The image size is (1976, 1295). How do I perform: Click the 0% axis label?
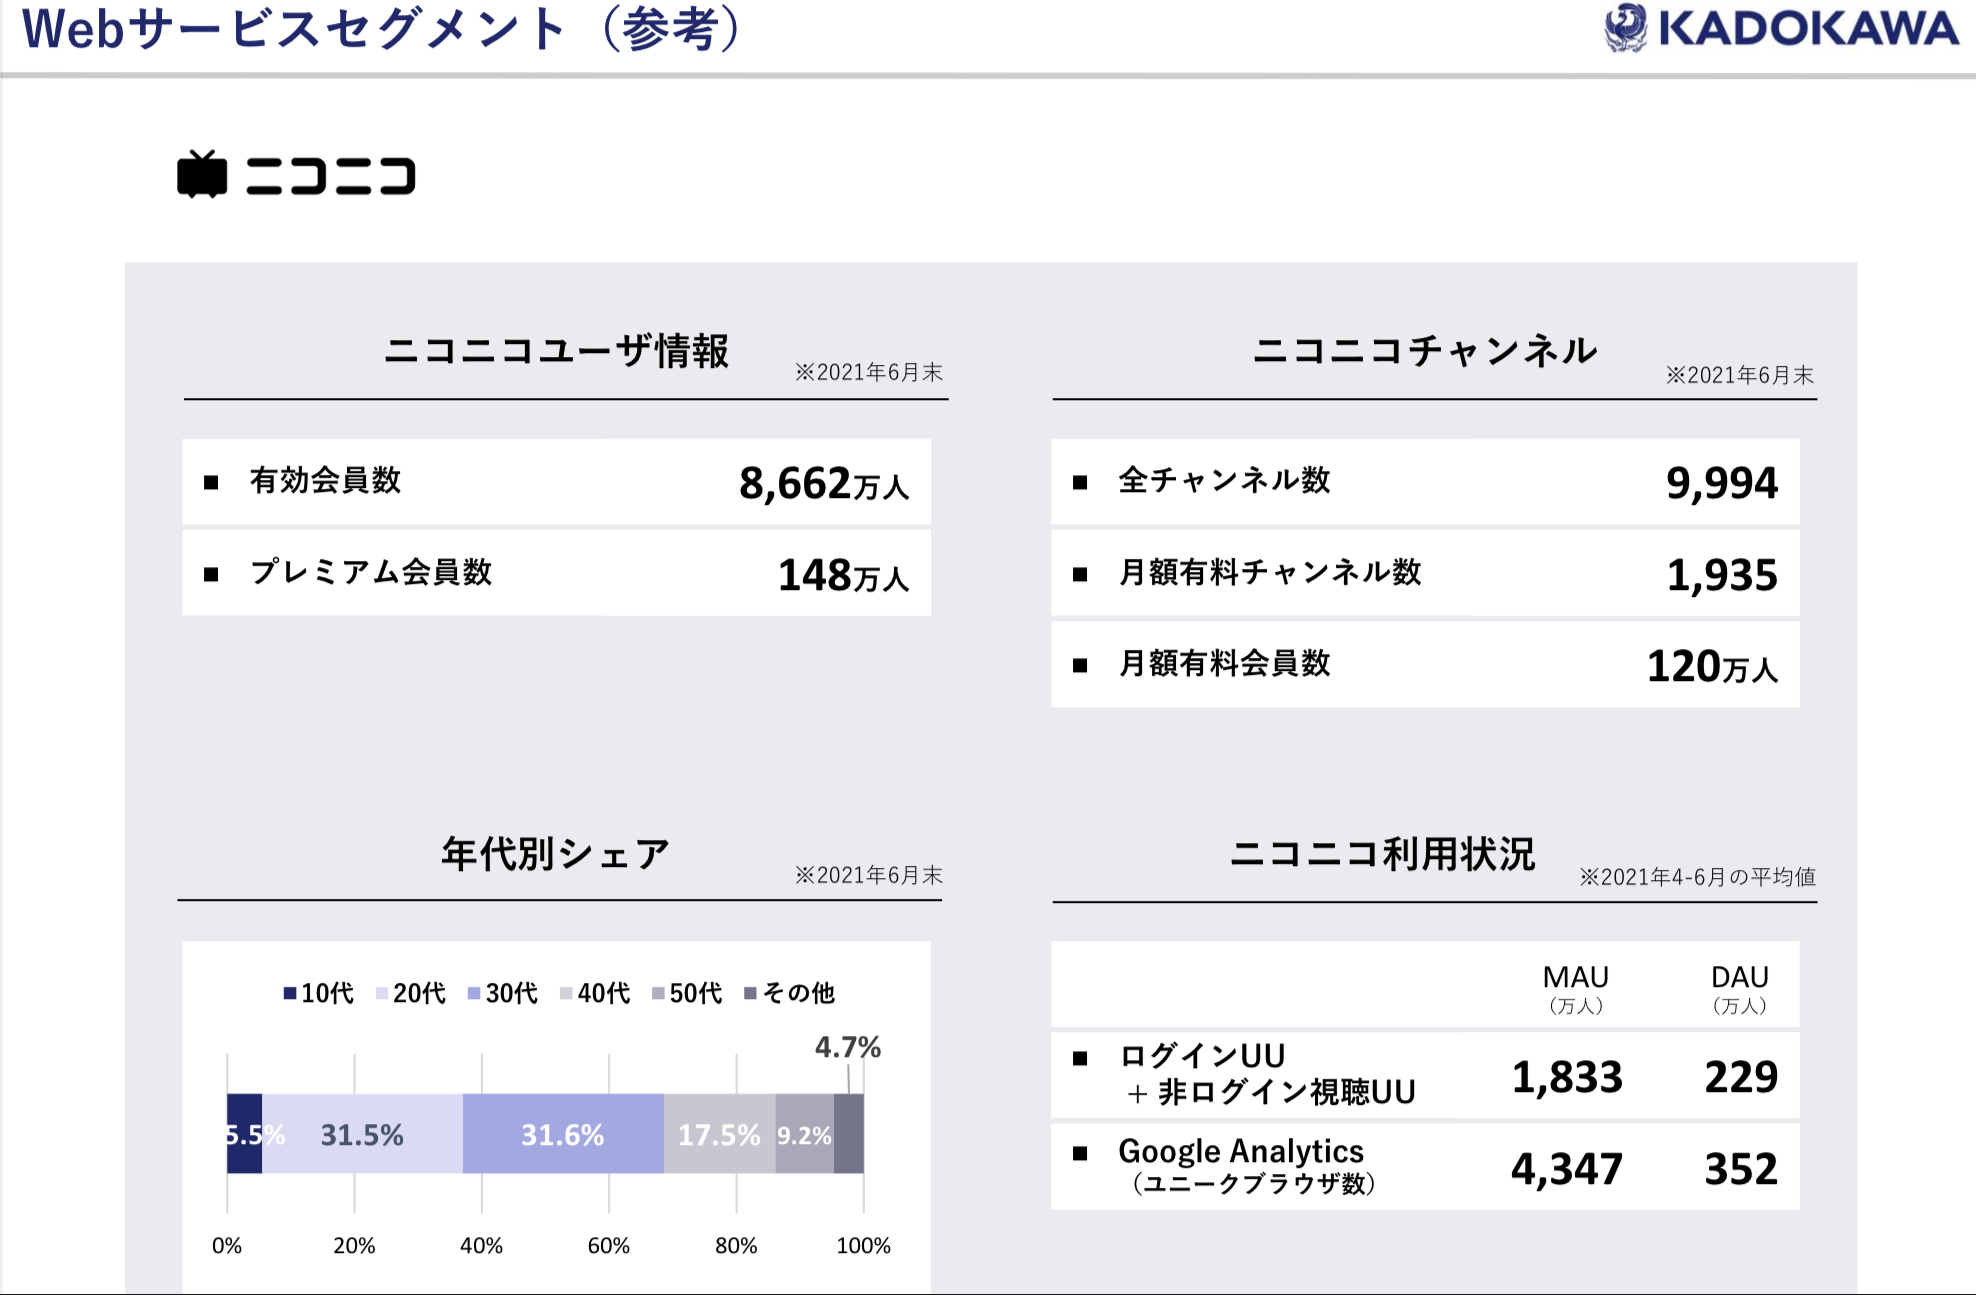[x=227, y=1246]
